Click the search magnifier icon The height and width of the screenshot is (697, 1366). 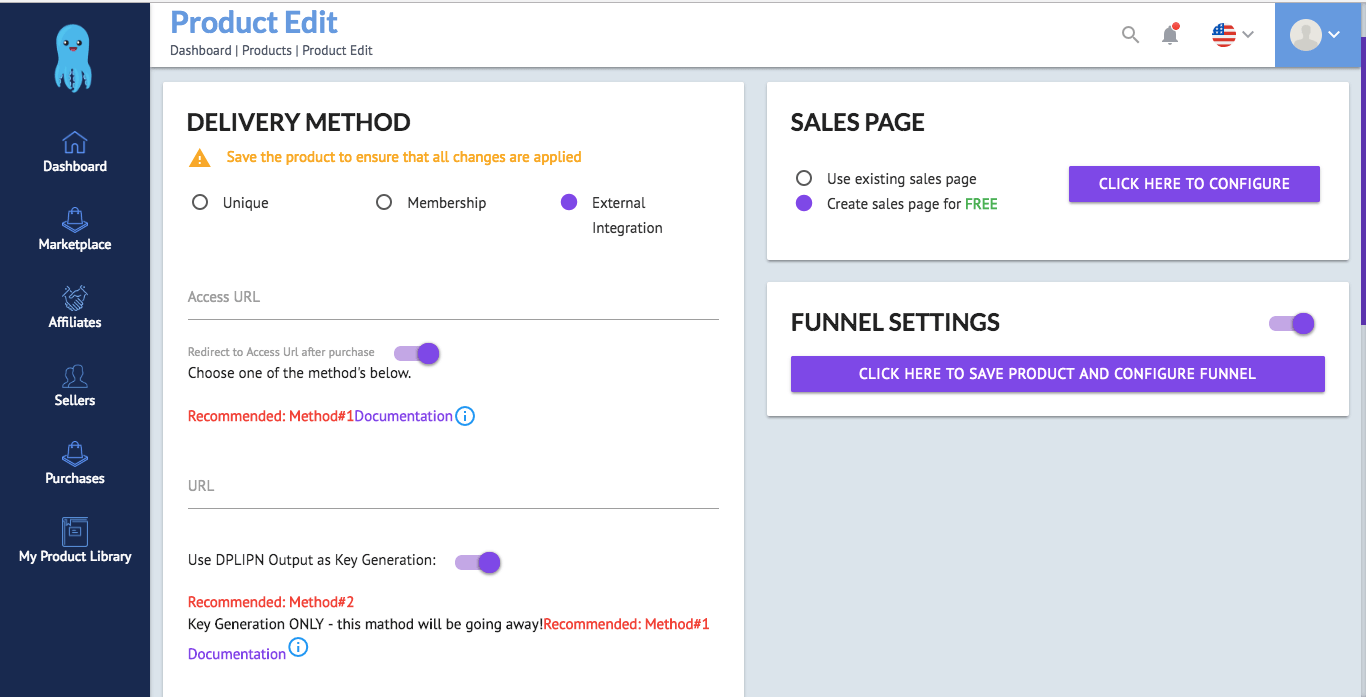(1130, 35)
